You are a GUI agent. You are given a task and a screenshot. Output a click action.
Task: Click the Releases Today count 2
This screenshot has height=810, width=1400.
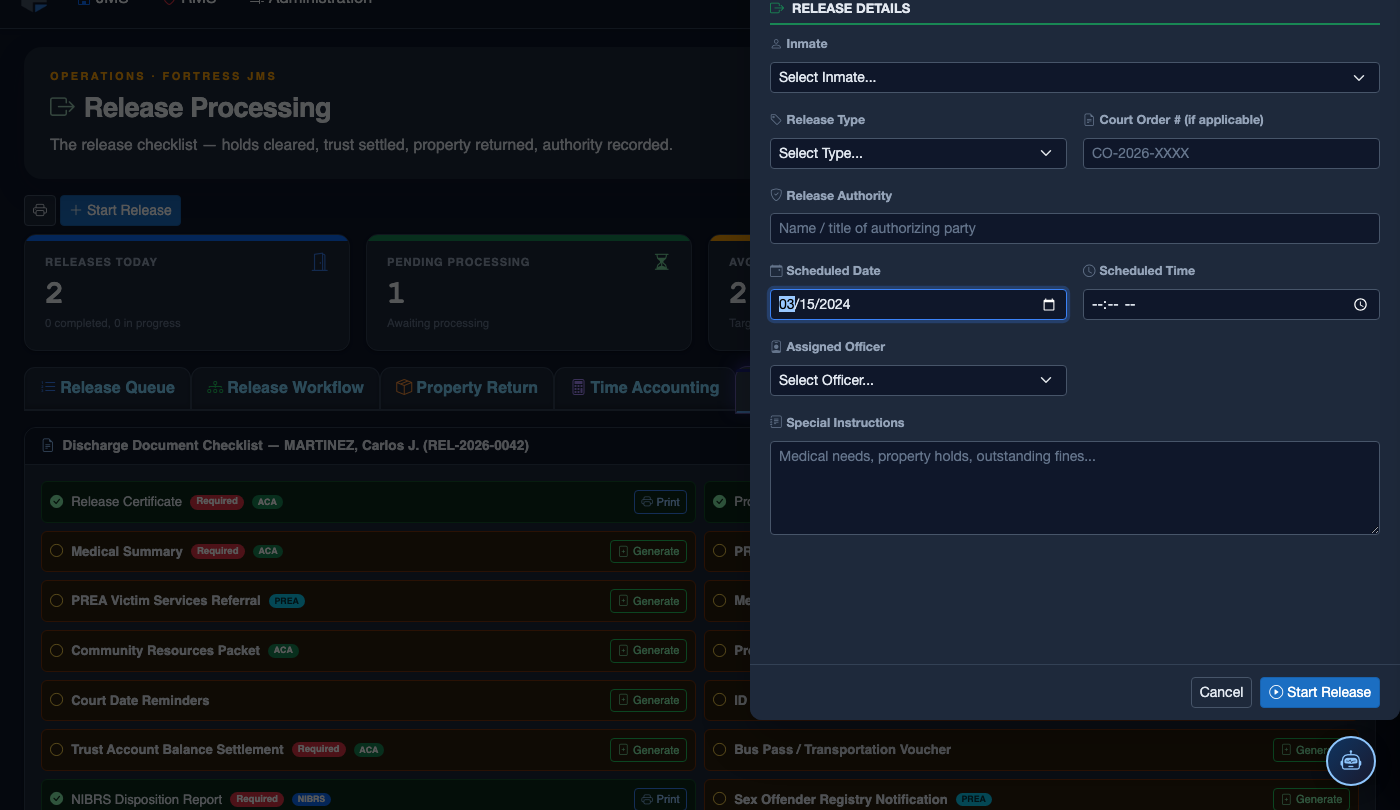tap(54, 293)
